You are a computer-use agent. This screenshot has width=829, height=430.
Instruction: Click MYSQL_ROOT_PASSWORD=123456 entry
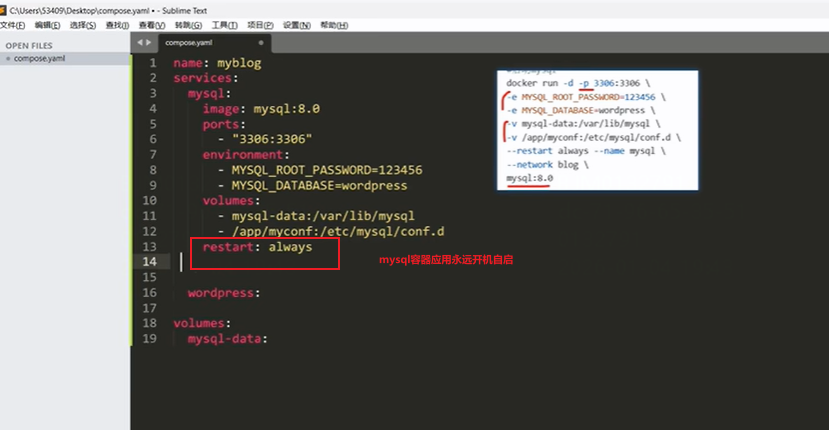(x=327, y=170)
